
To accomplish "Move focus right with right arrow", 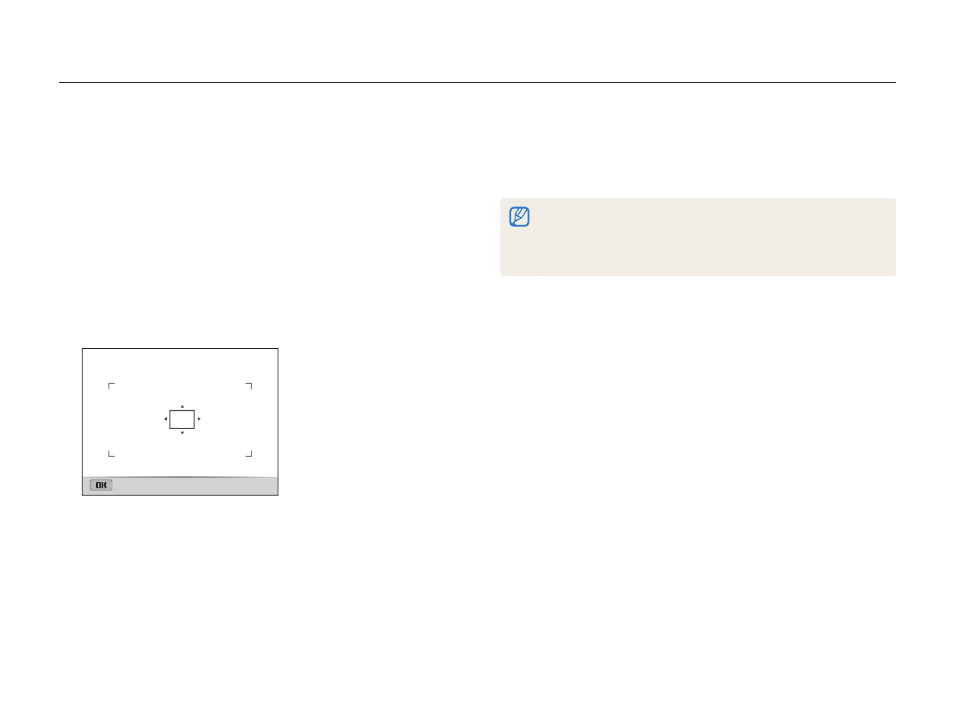I will click(199, 419).
